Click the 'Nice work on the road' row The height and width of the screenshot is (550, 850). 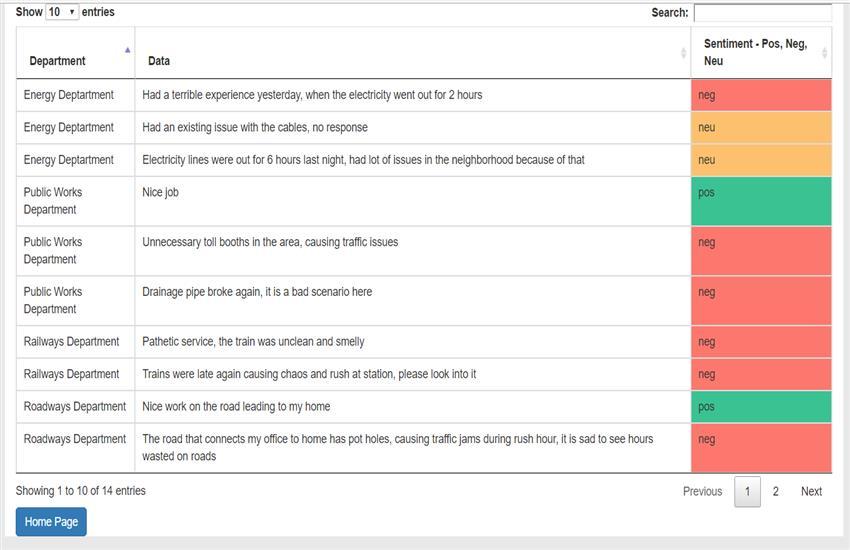click(x=236, y=407)
